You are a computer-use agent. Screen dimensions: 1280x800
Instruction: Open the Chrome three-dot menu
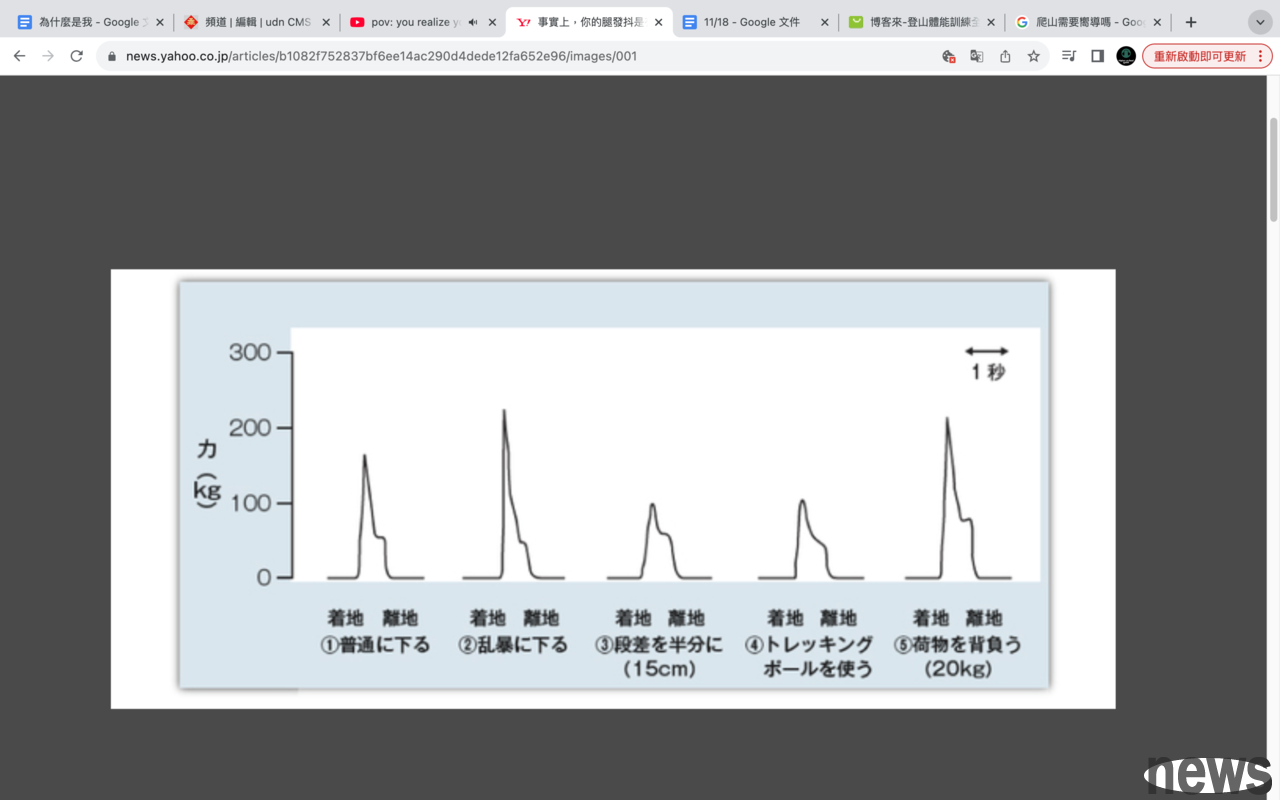click(x=1260, y=56)
